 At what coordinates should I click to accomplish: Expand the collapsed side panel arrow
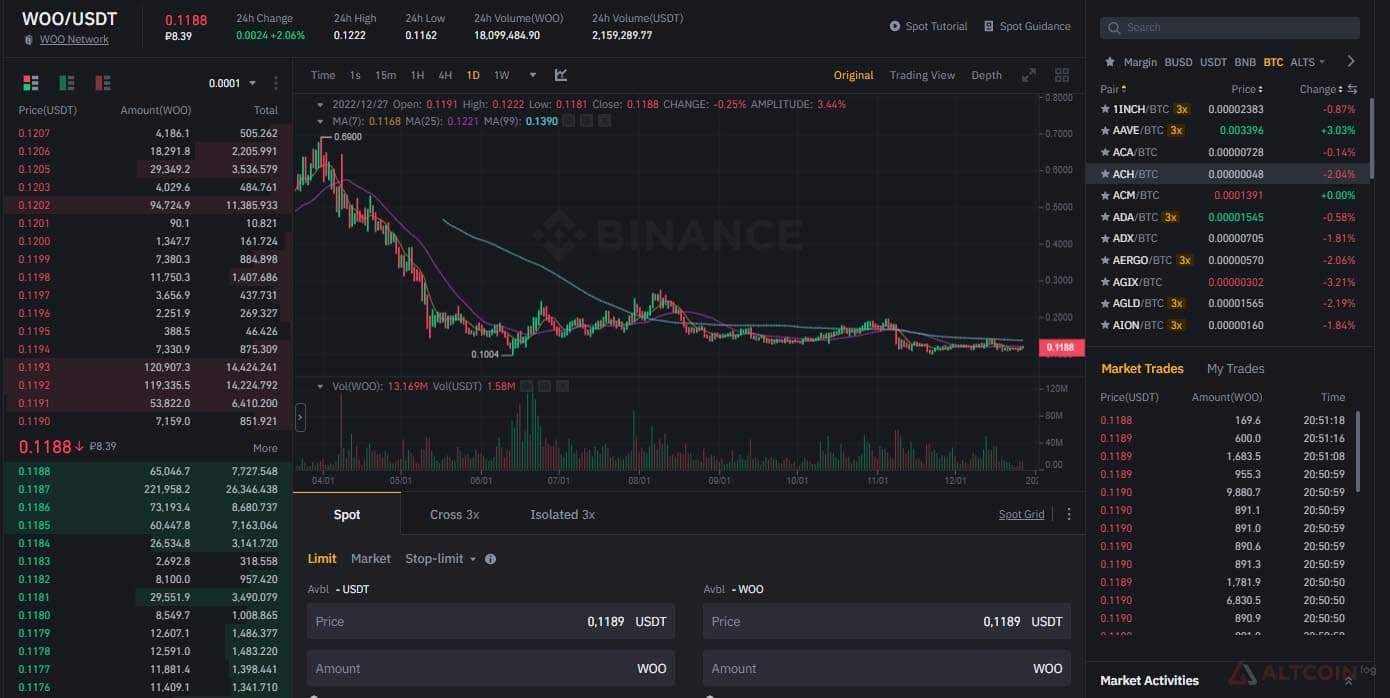click(300, 417)
